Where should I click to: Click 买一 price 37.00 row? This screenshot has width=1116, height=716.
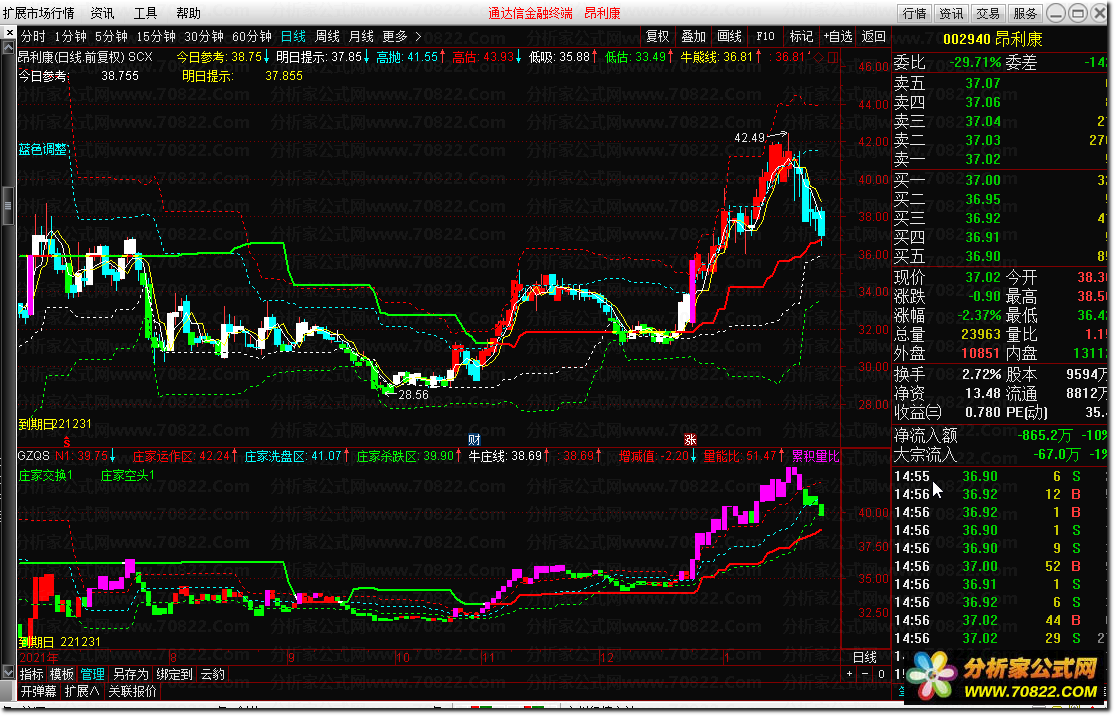point(1001,181)
